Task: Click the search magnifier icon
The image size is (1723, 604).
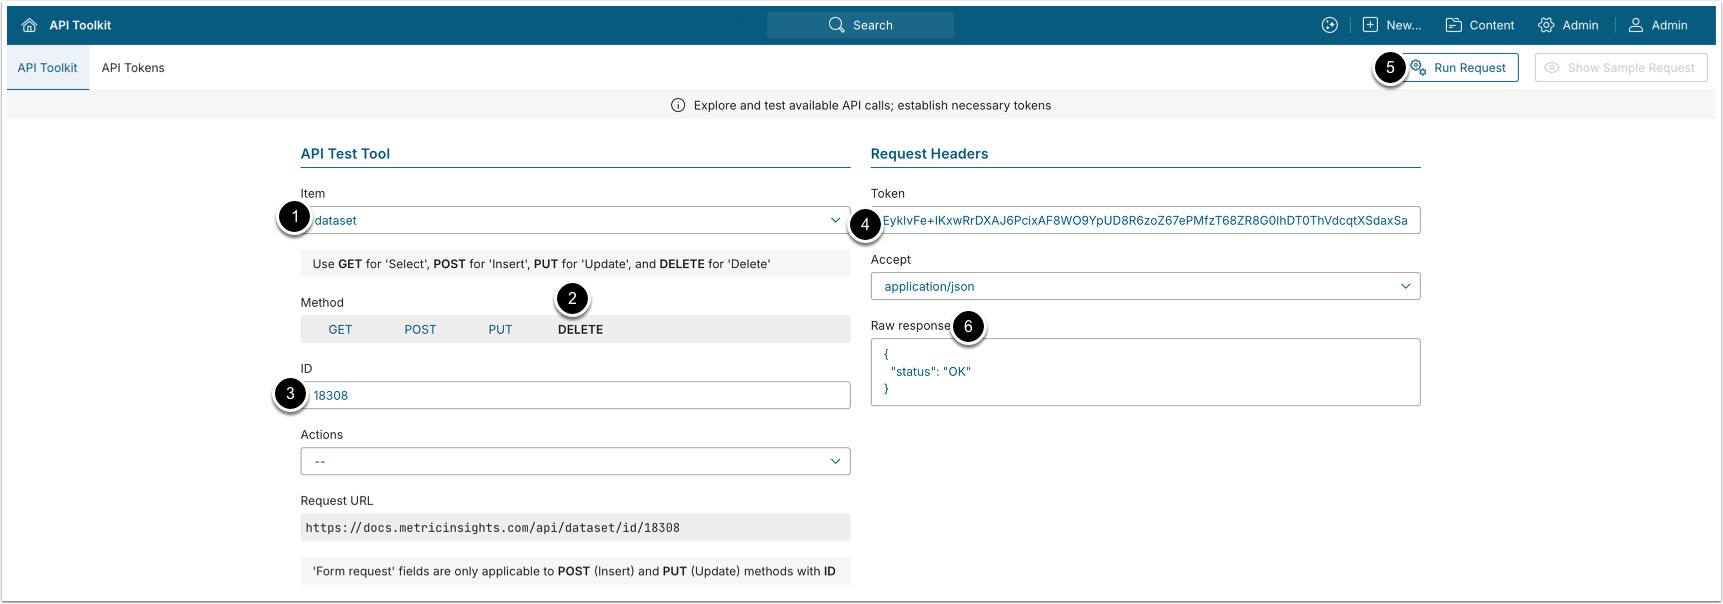Action: [x=837, y=25]
